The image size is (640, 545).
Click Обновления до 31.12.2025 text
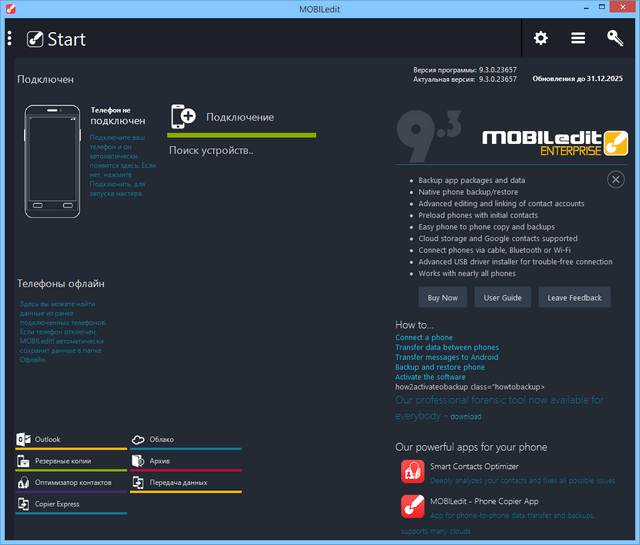(x=578, y=79)
